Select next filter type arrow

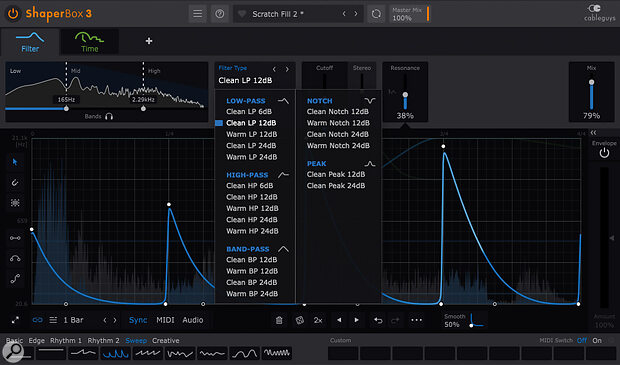coord(287,69)
